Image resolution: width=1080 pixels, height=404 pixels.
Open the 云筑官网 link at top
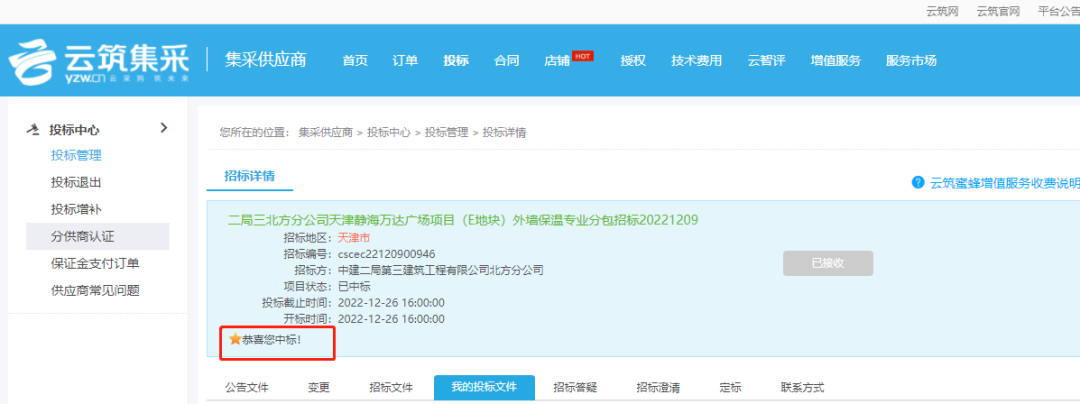click(x=996, y=11)
